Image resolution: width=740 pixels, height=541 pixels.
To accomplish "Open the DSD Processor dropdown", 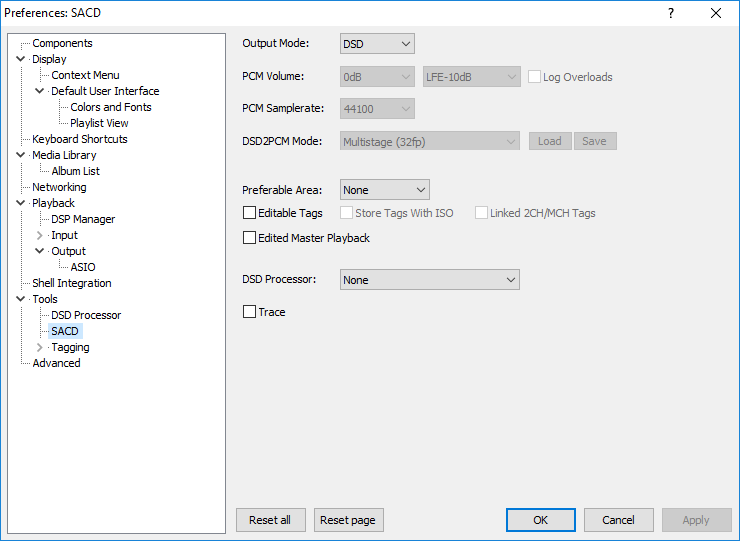I will tap(429, 279).
